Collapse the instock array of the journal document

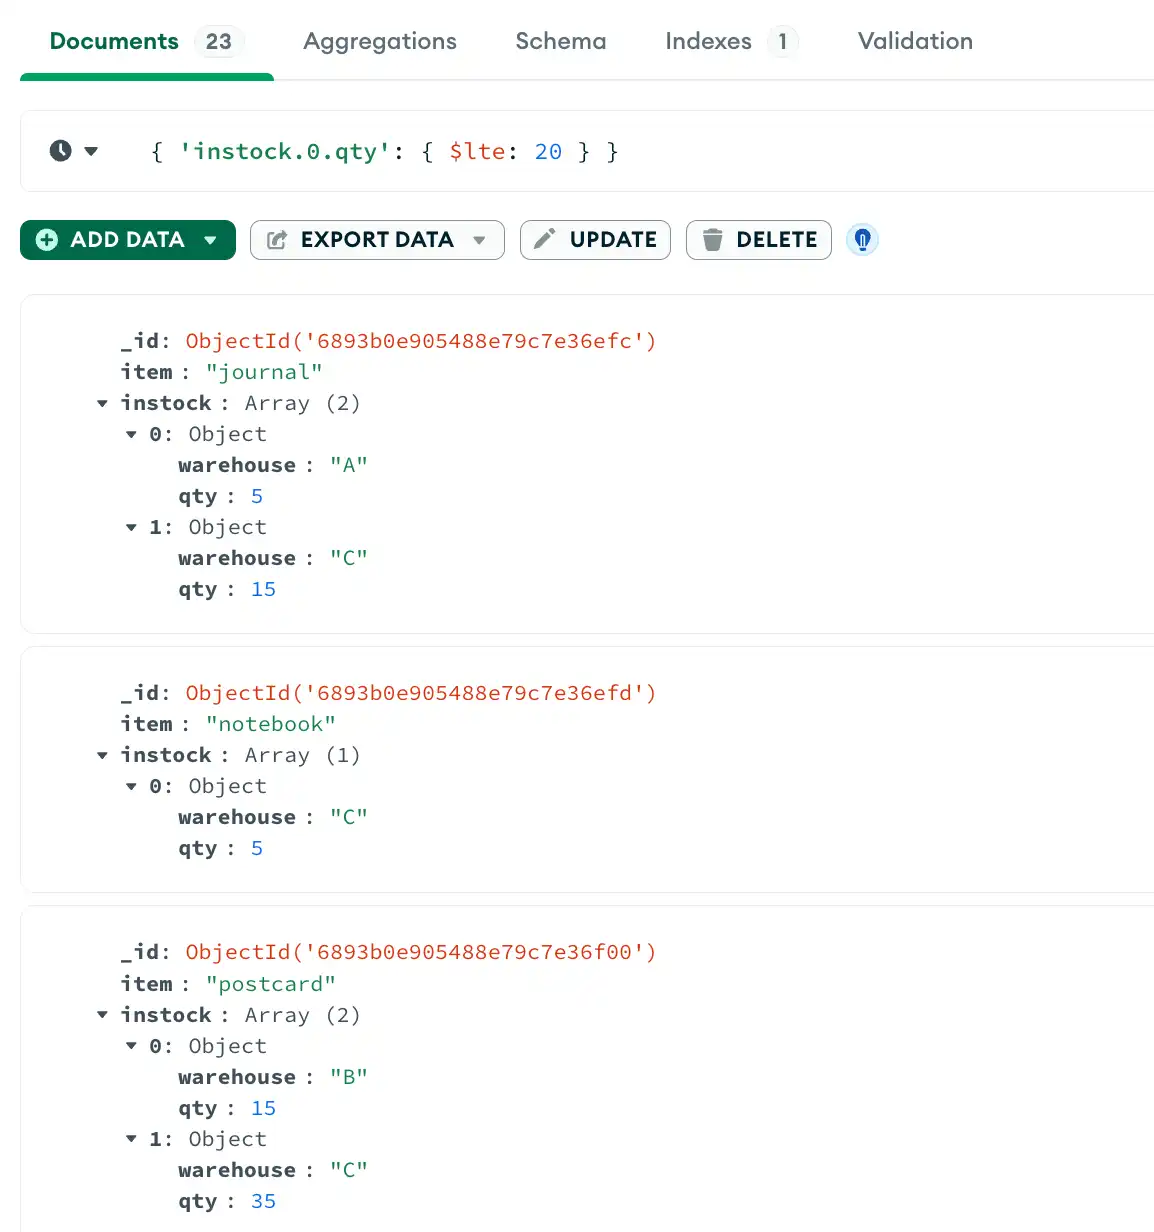click(x=102, y=403)
